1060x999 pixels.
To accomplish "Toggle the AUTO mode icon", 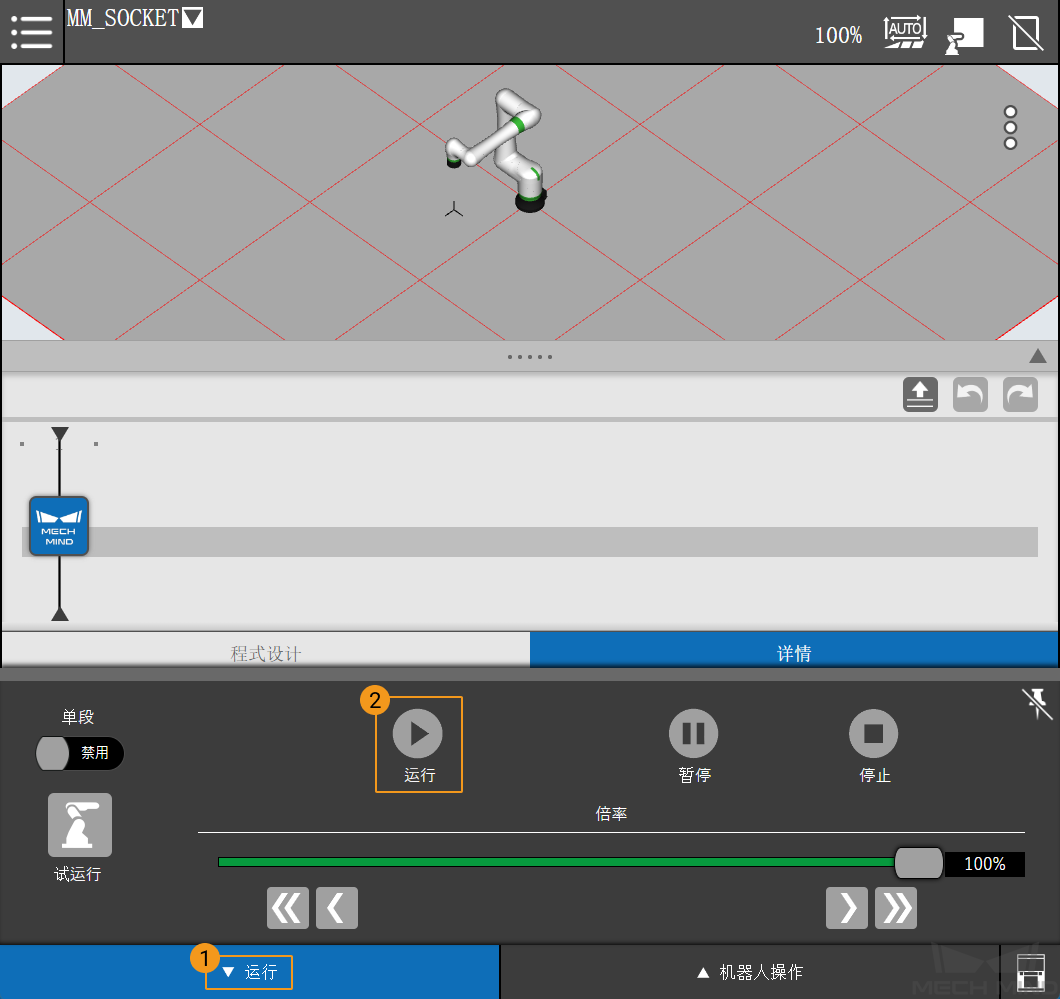I will (x=905, y=32).
